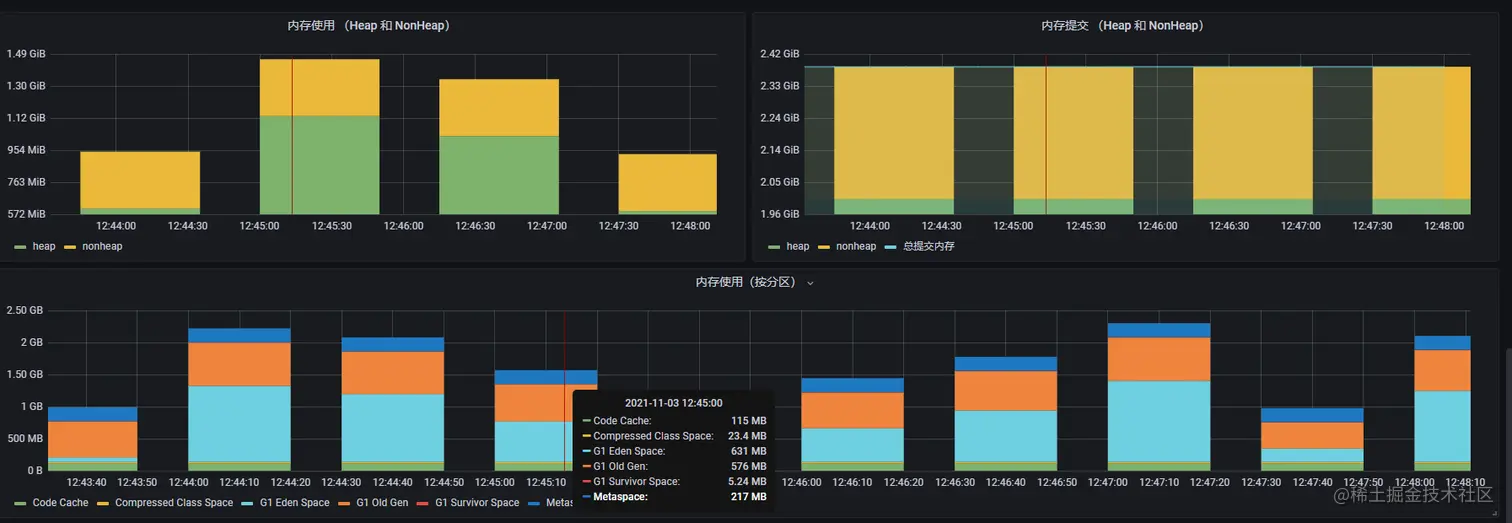
Task: Toggle nonheap series in 内存使用 legend
Action: (x=102, y=246)
